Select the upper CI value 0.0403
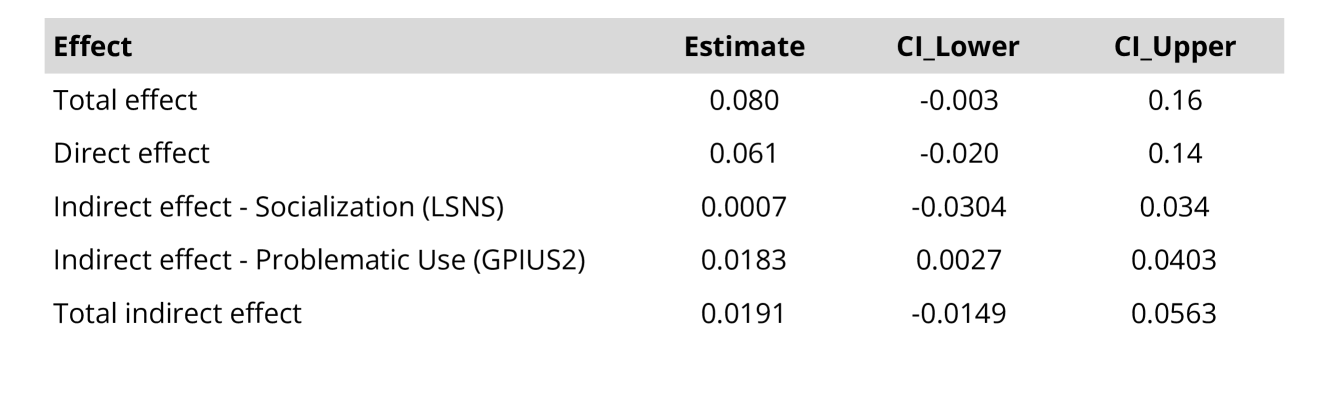 pyautogui.click(x=1174, y=260)
